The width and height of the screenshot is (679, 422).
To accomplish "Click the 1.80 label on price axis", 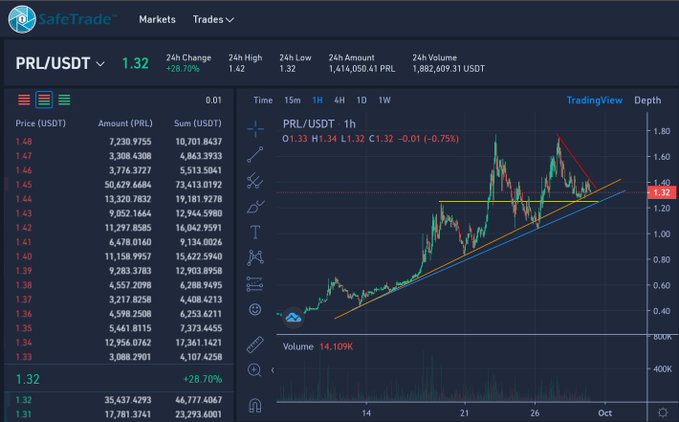I will pyautogui.click(x=662, y=131).
